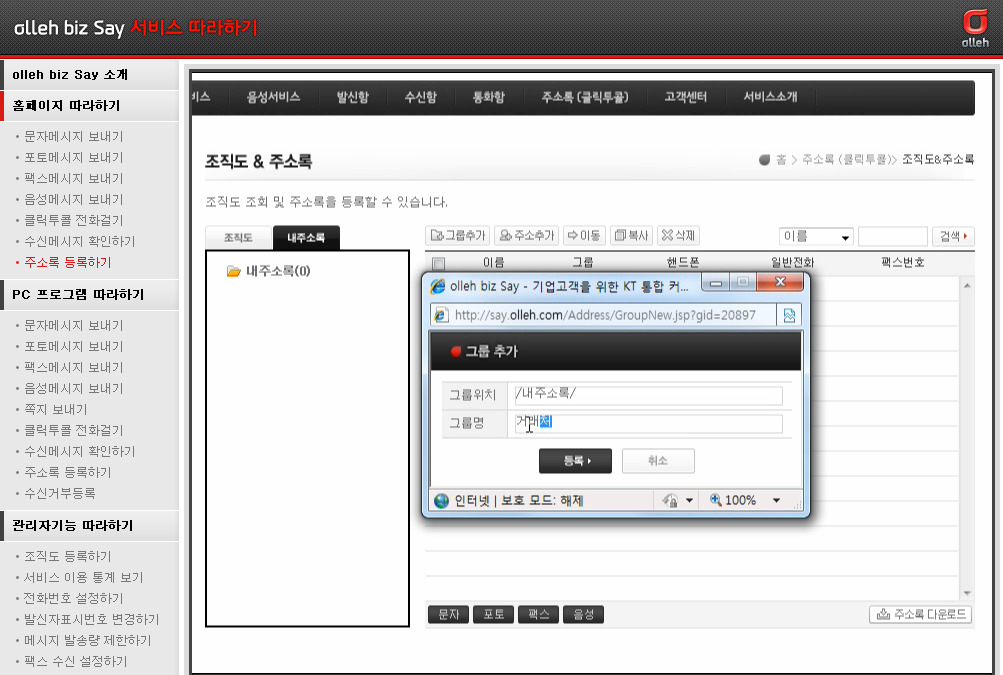Click the 음성 button below the table
The height and width of the screenshot is (675, 1003).
click(x=583, y=615)
